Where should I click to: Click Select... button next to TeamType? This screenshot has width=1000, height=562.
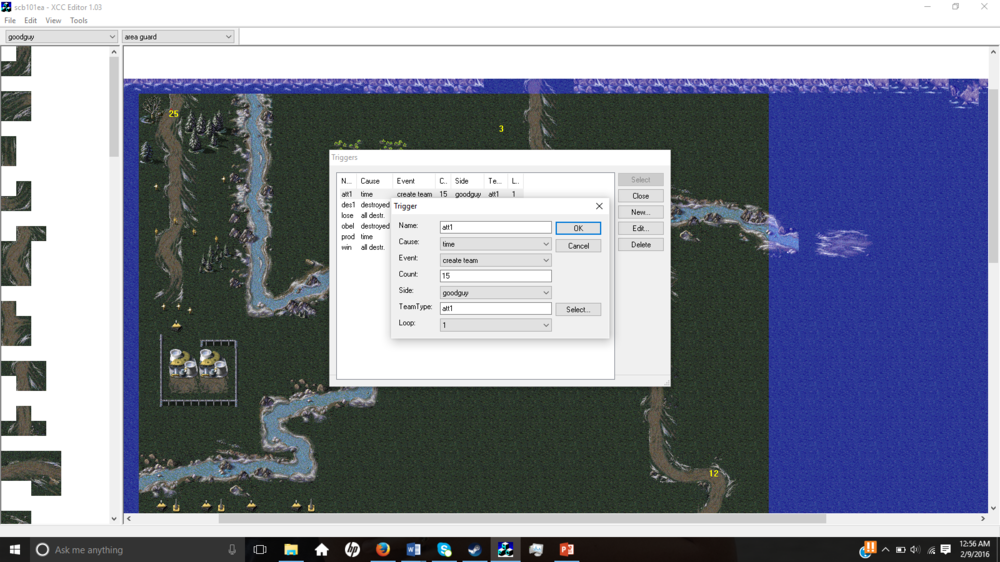click(x=578, y=310)
